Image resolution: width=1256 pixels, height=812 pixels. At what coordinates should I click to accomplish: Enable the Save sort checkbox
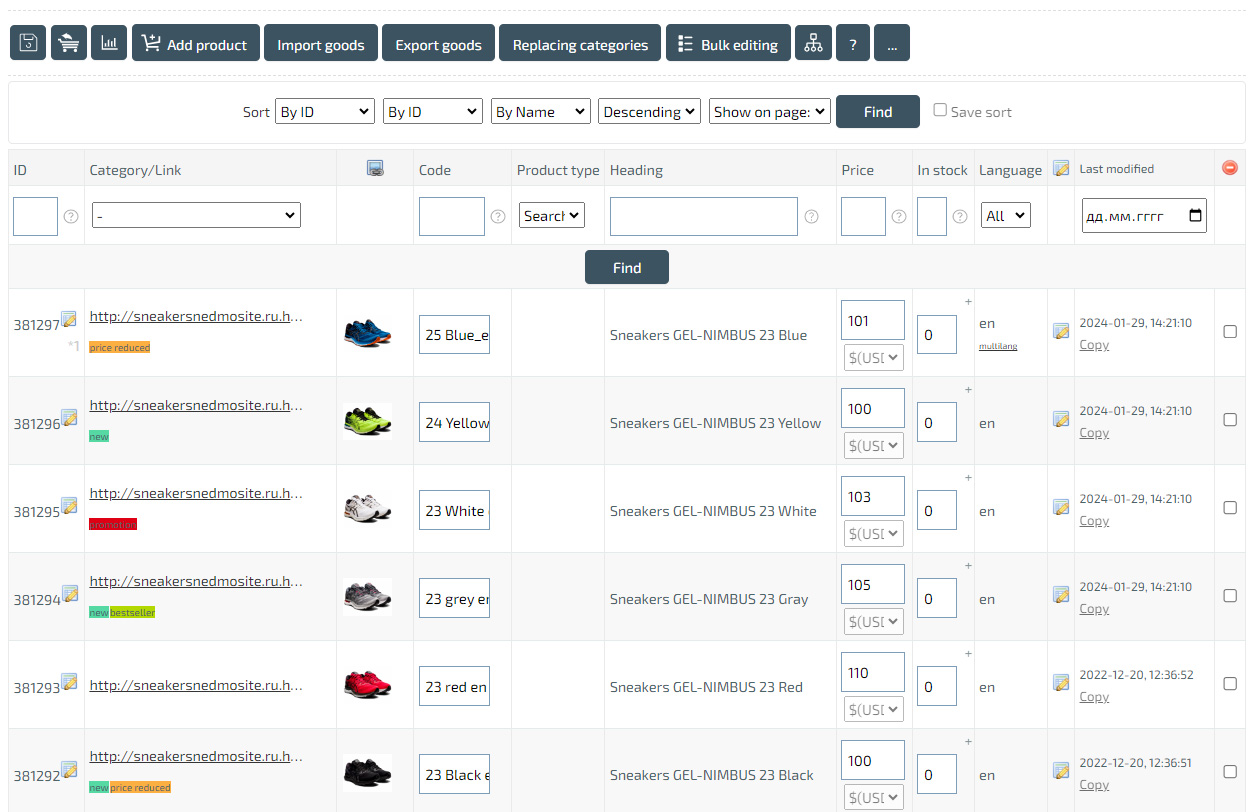pyautogui.click(x=940, y=110)
